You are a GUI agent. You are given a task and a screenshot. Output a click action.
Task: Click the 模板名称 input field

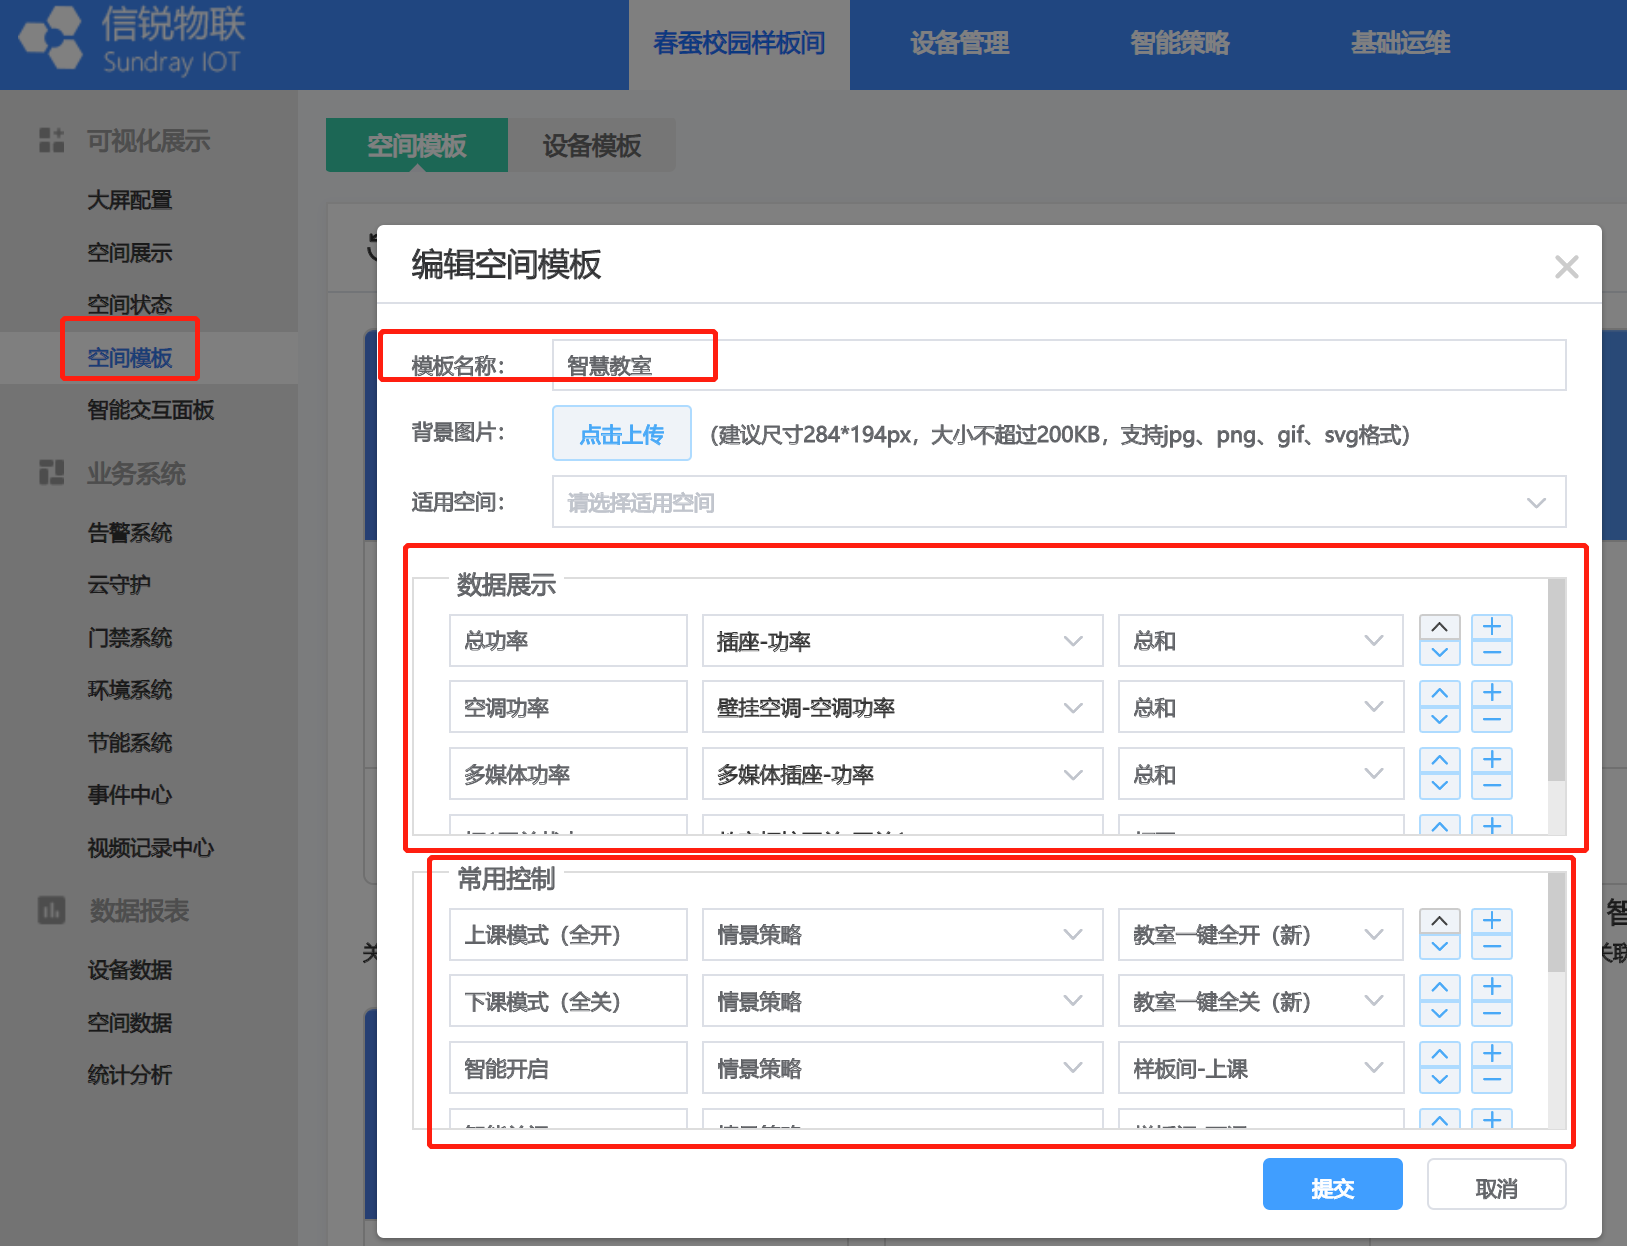1058,366
